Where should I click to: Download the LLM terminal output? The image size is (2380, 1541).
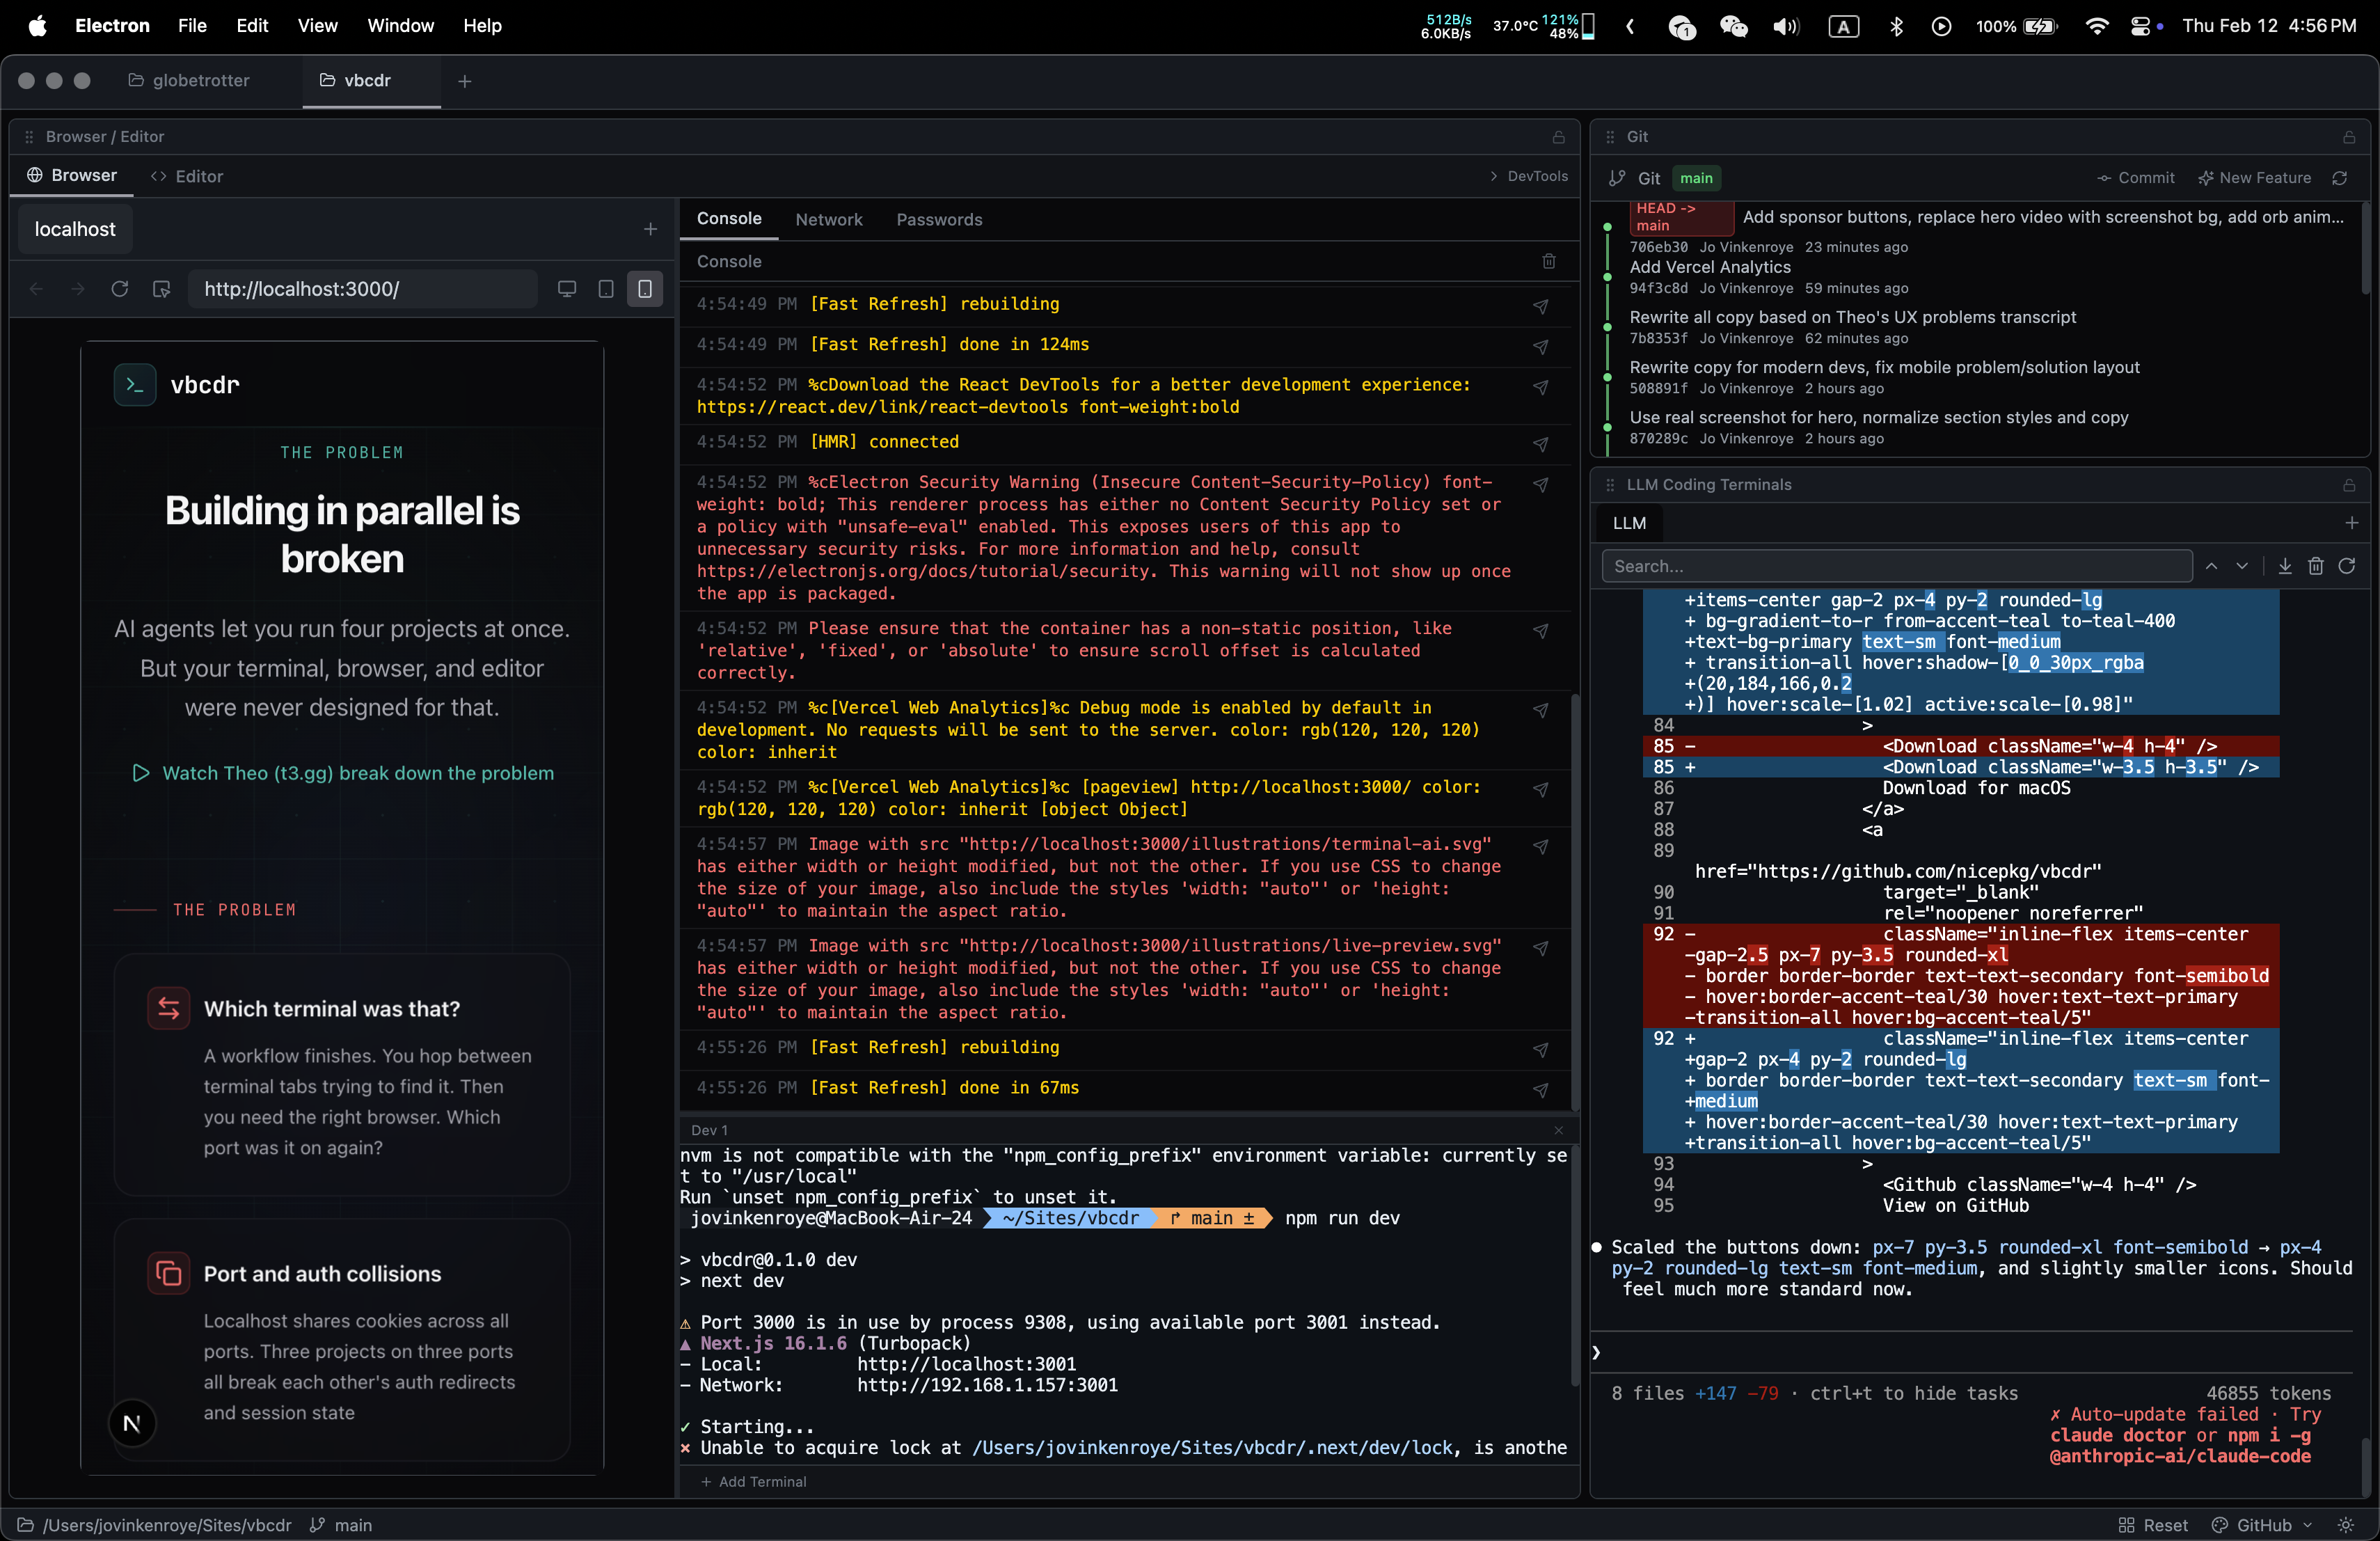click(2284, 566)
